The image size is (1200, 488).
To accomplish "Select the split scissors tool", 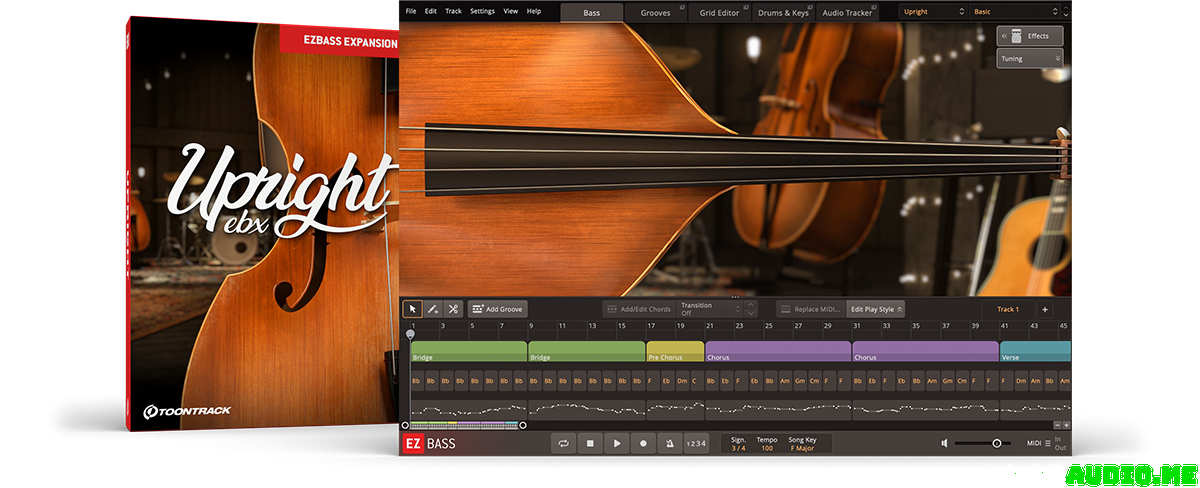I will coord(452,309).
